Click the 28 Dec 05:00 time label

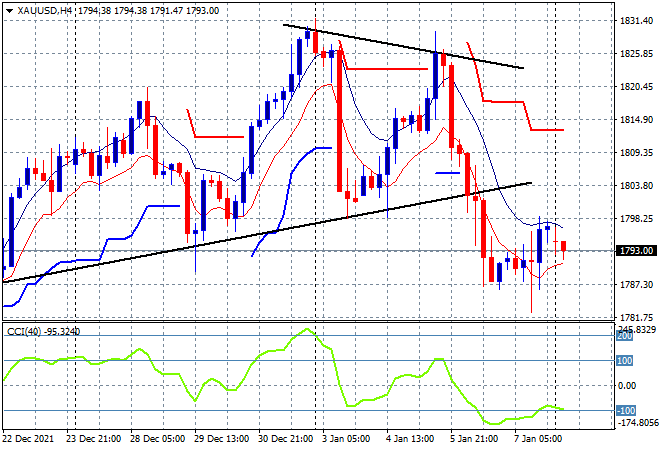point(157,439)
